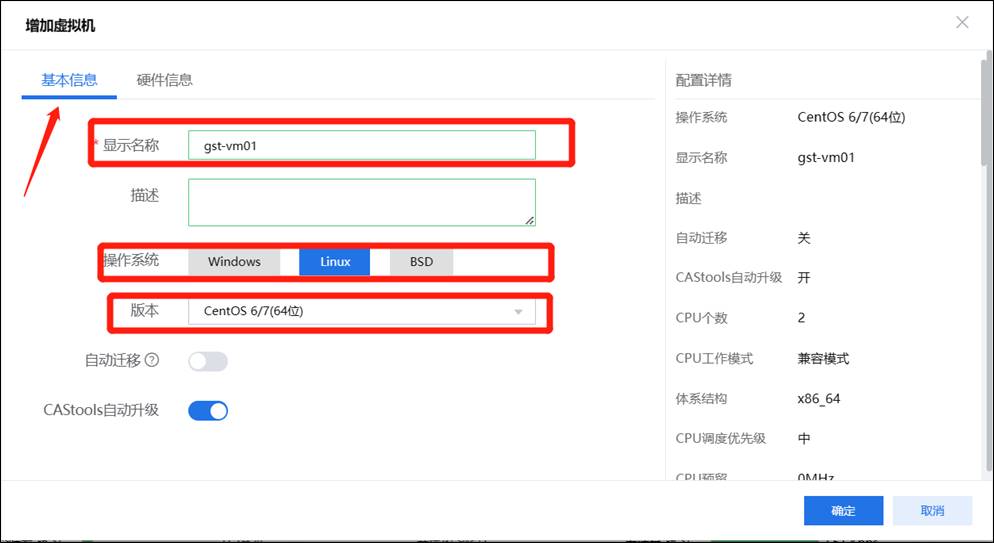Image resolution: width=994 pixels, height=543 pixels.
Task: Click the help icon beside 自动迁移
Action: click(x=152, y=360)
